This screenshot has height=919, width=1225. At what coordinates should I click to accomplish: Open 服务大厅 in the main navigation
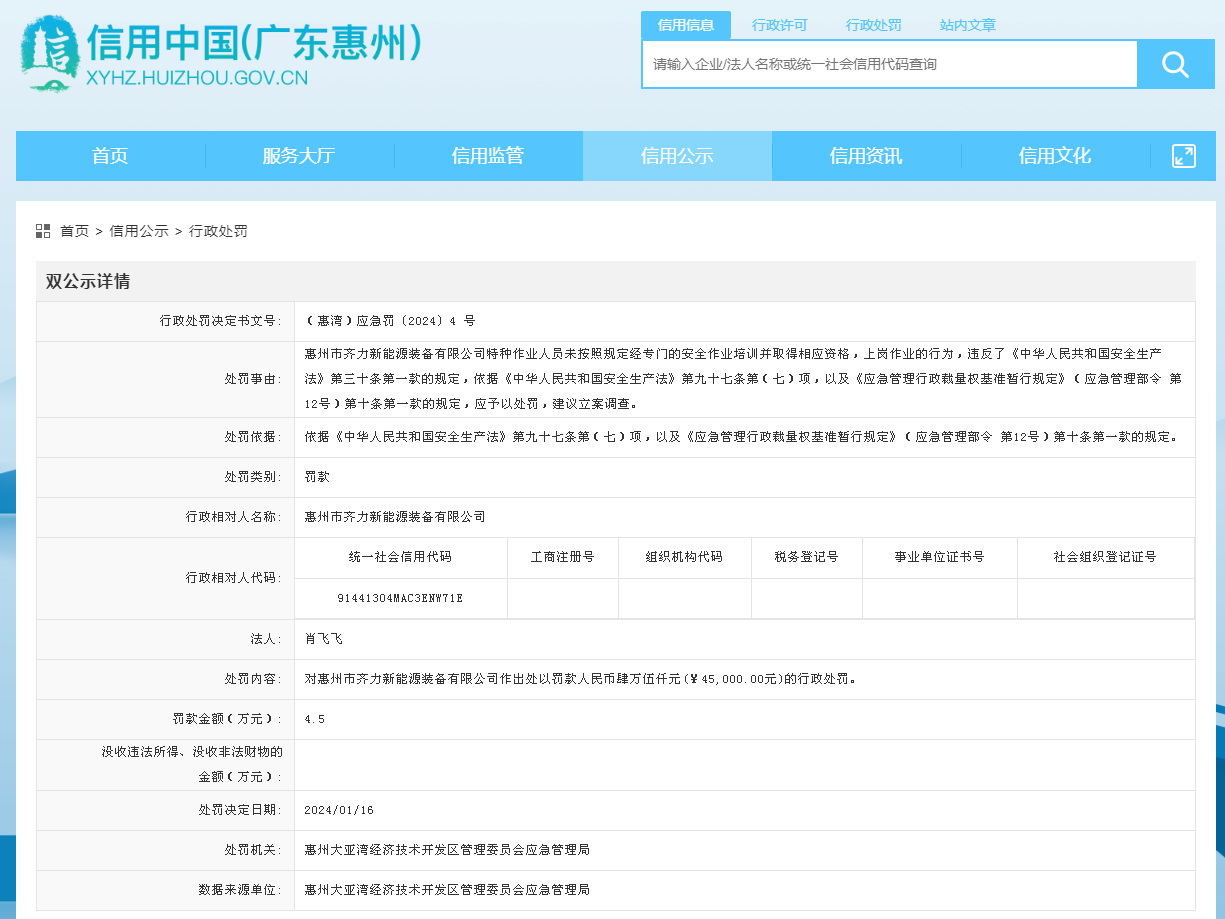click(299, 156)
